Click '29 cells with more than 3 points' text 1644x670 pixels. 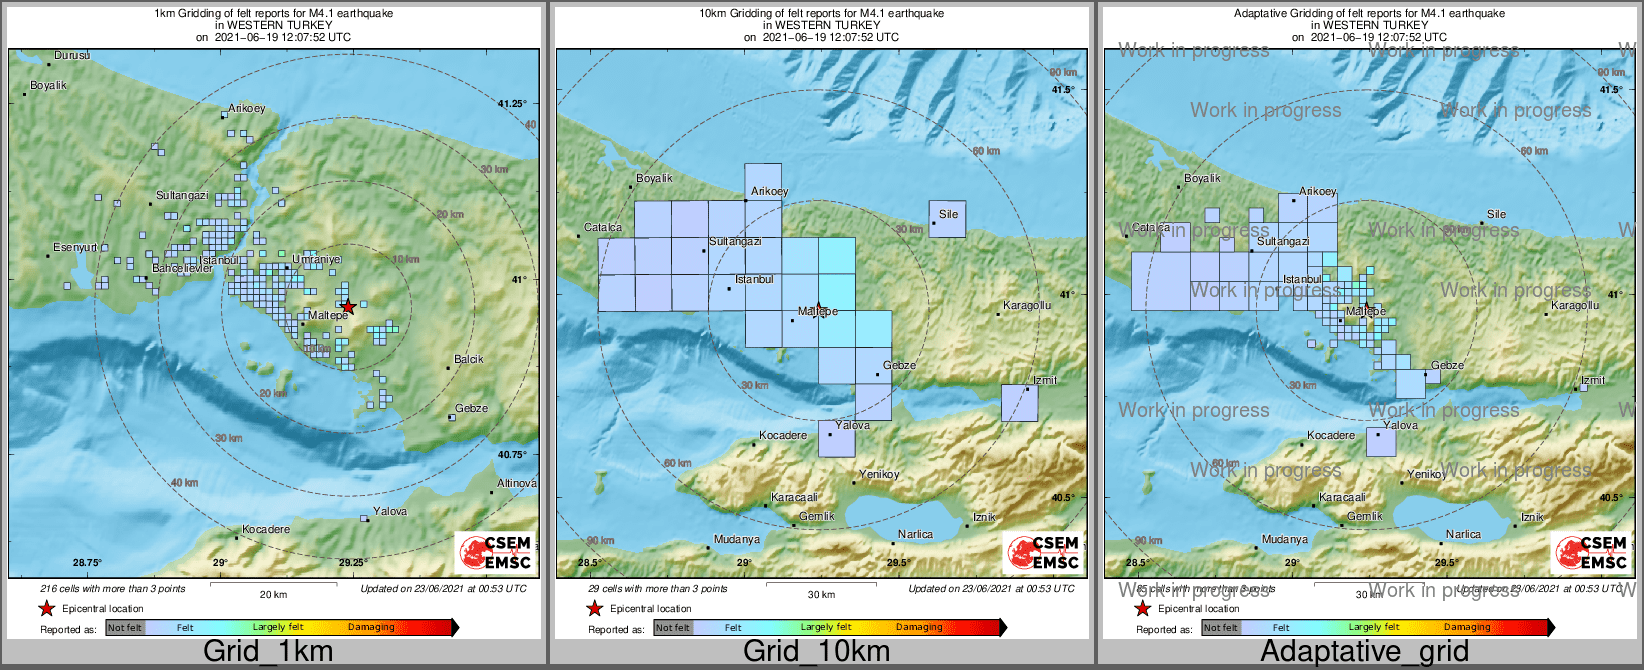658,588
